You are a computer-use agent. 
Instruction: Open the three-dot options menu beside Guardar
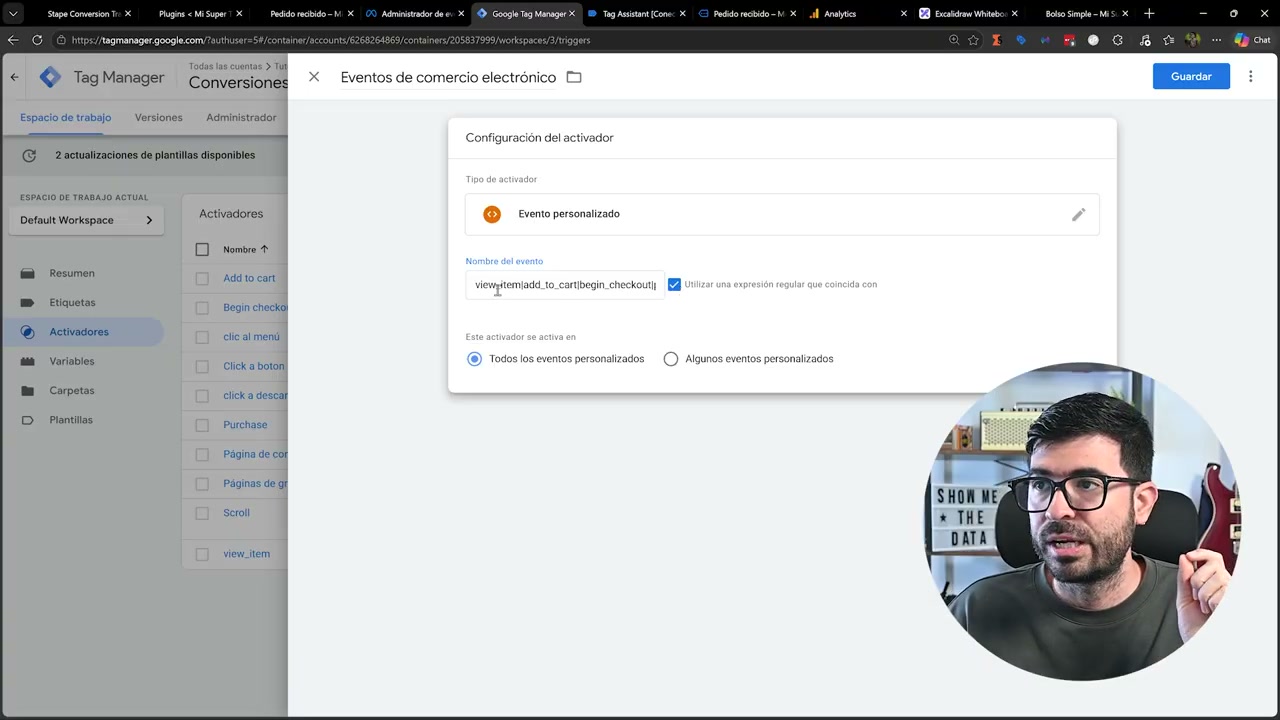tap(1250, 76)
